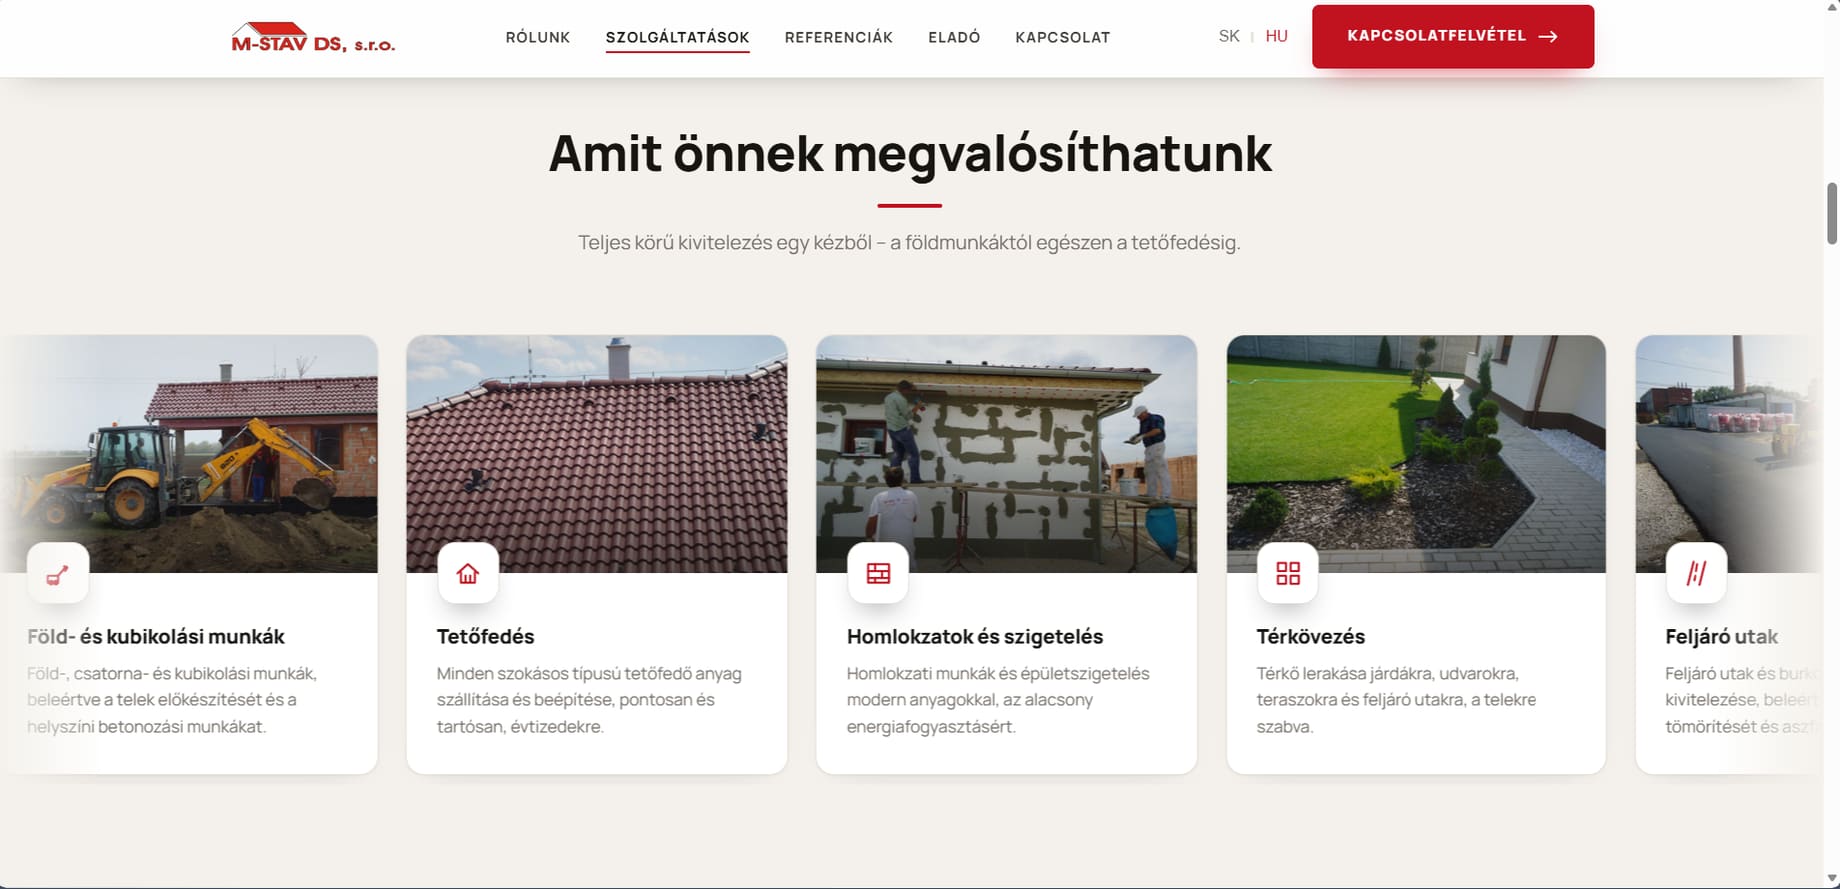Click the Térkövezés card title
Image resolution: width=1840 pixels, height=889 pixels.
1311,636
